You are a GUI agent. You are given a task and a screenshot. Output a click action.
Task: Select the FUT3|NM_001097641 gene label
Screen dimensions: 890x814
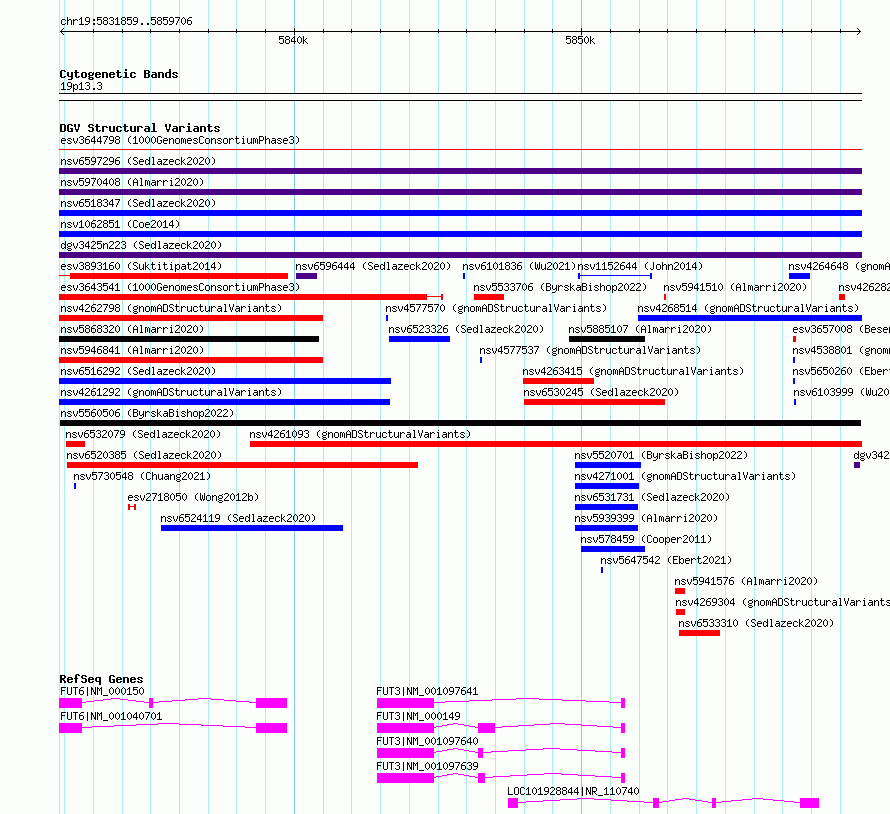pos(427,691)
